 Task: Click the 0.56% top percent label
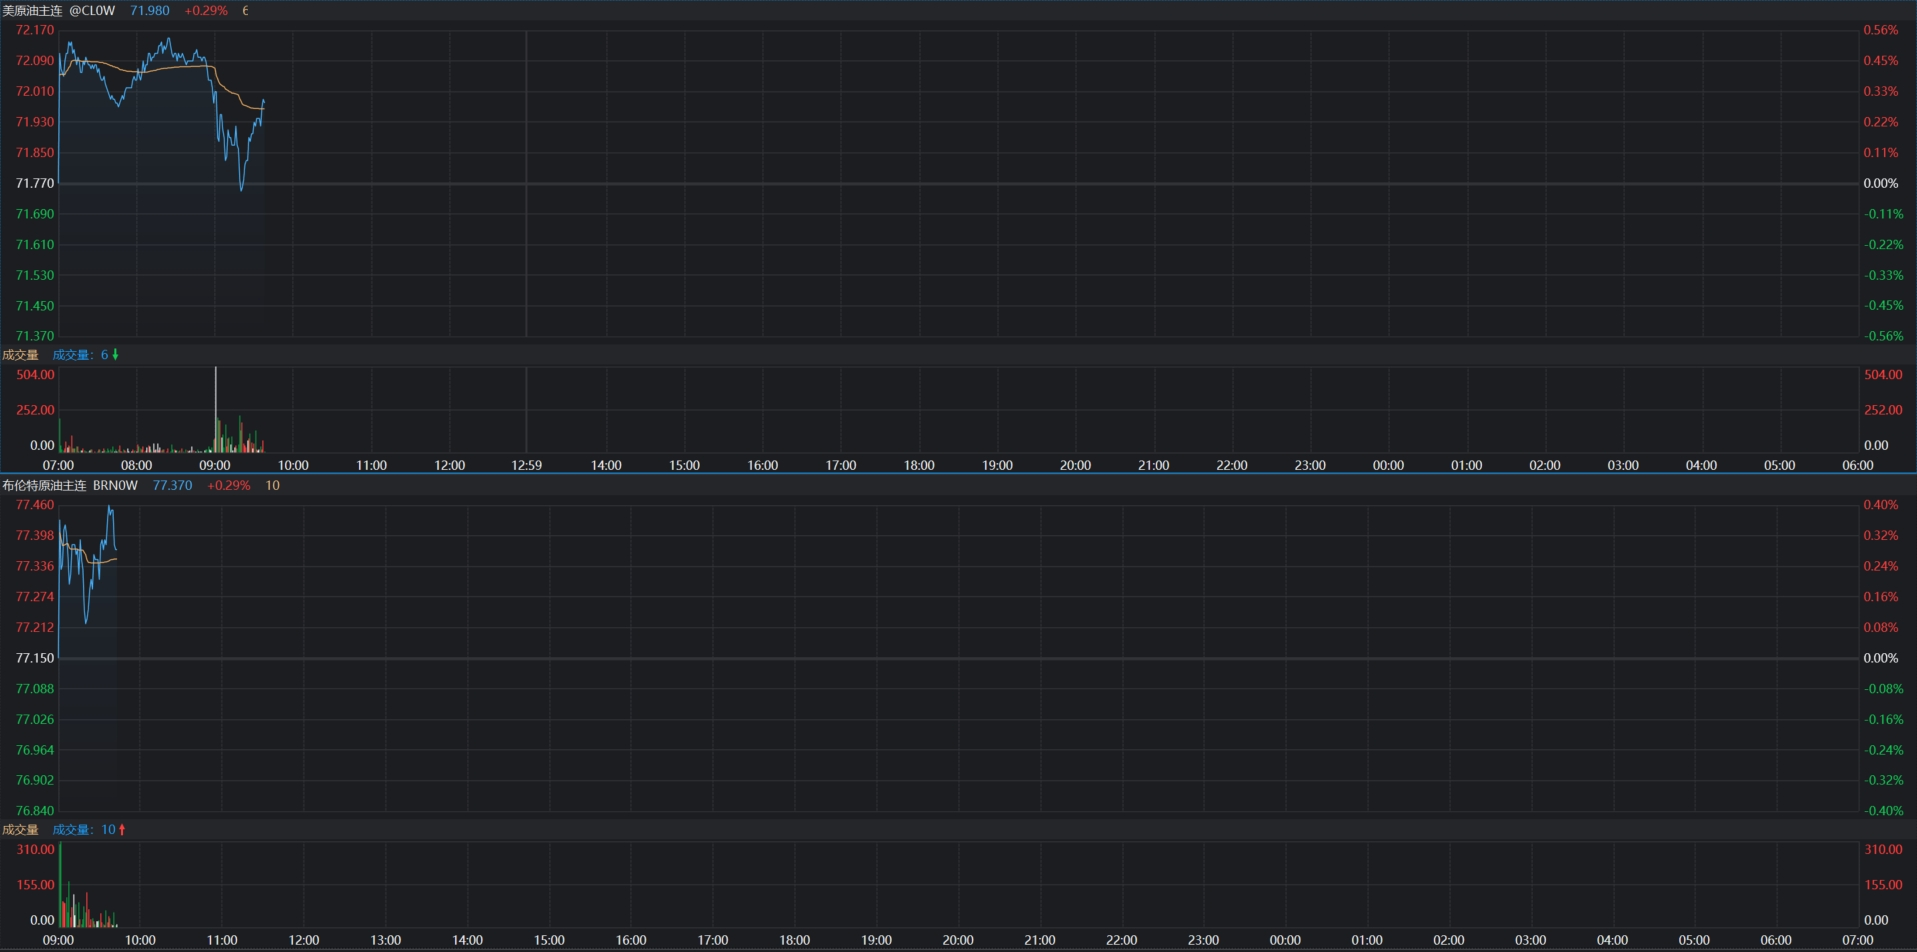1880,30
